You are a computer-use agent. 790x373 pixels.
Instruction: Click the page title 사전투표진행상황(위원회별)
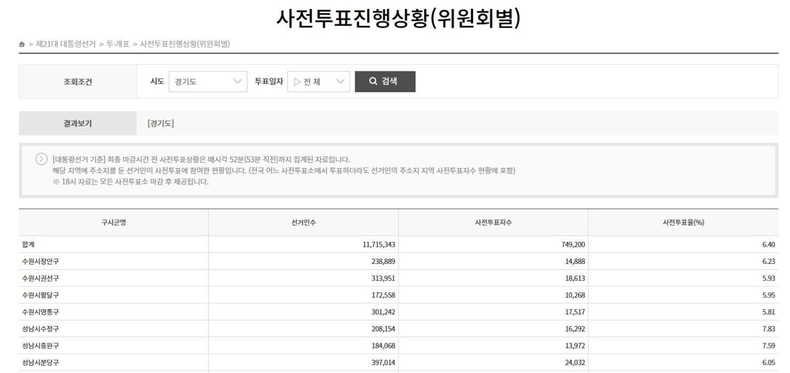[398, 18]
